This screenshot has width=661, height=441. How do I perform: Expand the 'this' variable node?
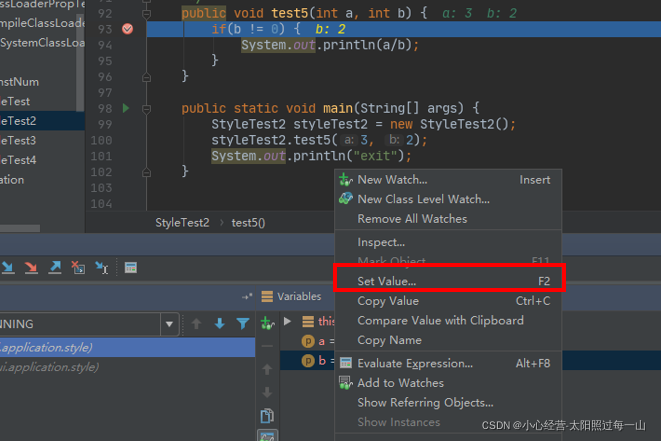pyautogui.click(x=288, y=321)
